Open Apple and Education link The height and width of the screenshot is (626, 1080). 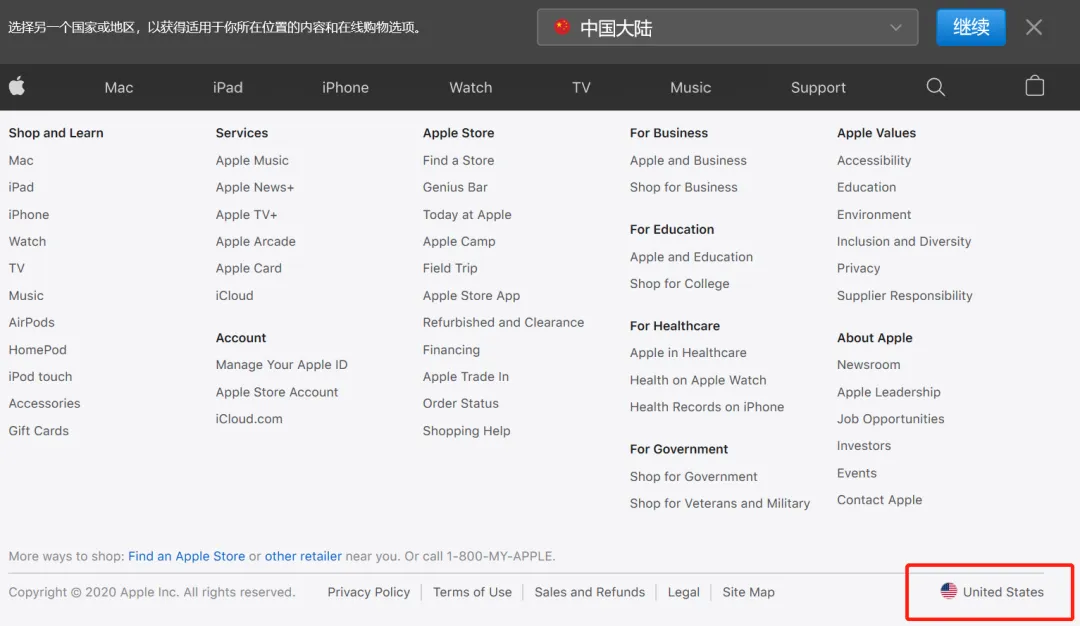coord(691,257)
